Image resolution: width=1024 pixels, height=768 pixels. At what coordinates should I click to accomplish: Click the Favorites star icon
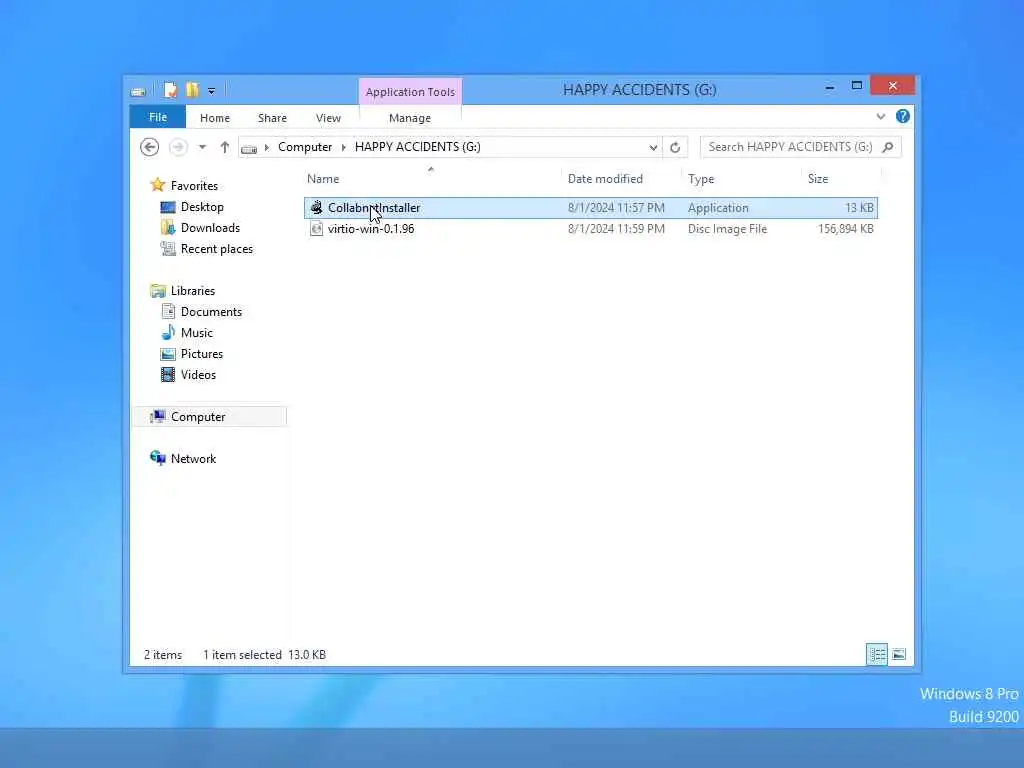click(x=157, y=185)
